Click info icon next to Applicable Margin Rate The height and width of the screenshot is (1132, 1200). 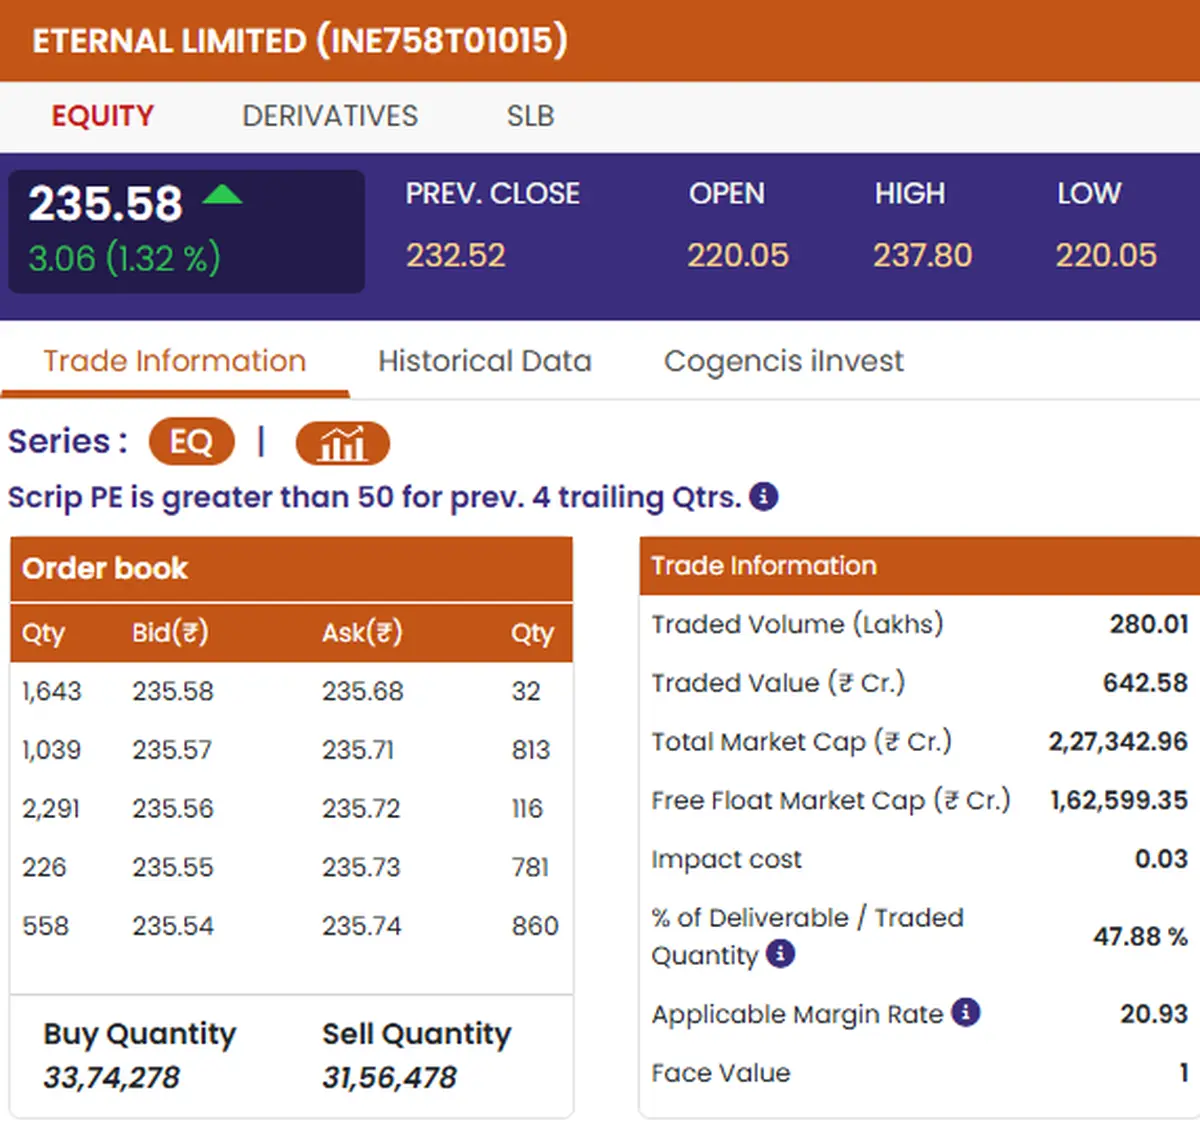pos(965,1012)
